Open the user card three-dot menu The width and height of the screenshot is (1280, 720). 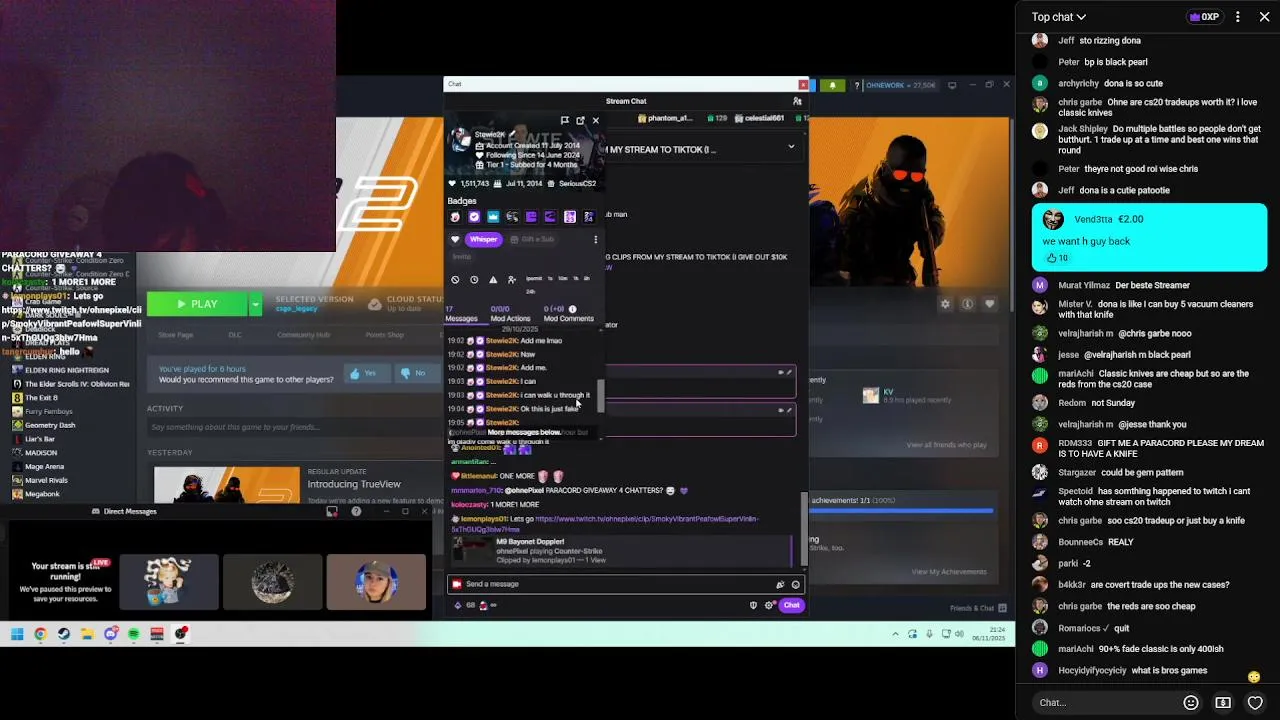595,239
